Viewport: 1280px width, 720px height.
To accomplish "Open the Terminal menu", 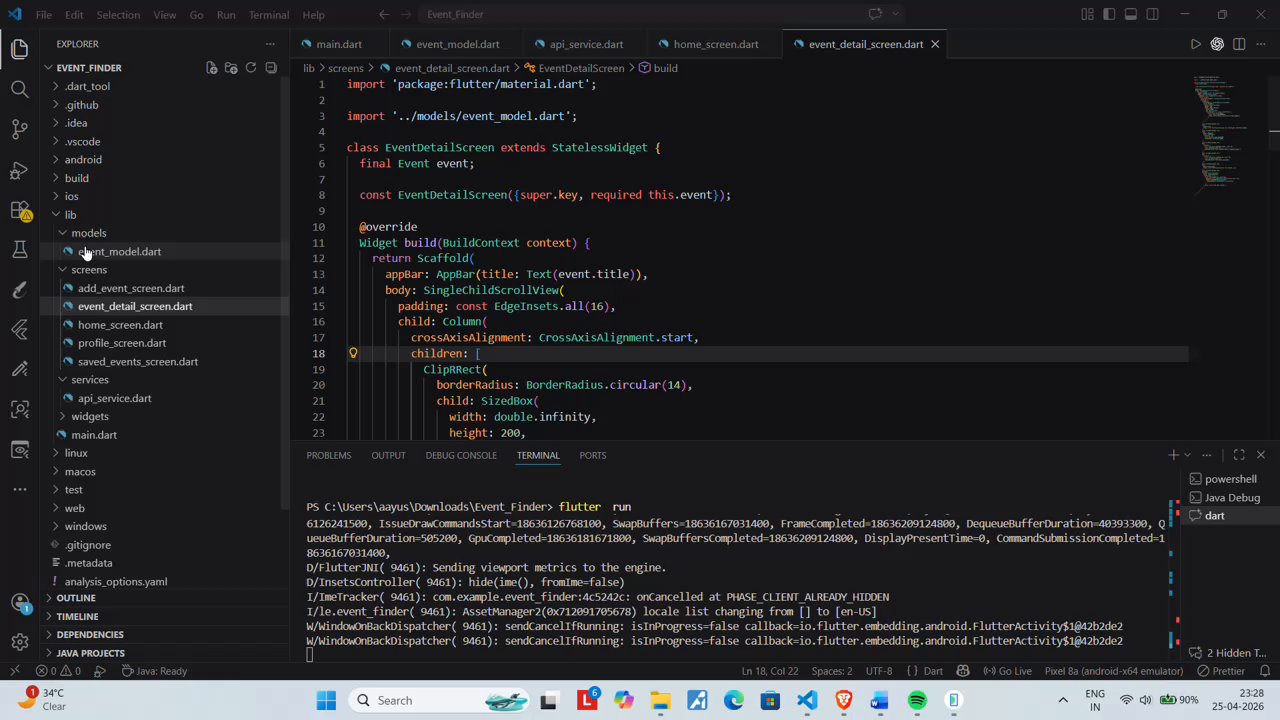I will click(268, 15).
